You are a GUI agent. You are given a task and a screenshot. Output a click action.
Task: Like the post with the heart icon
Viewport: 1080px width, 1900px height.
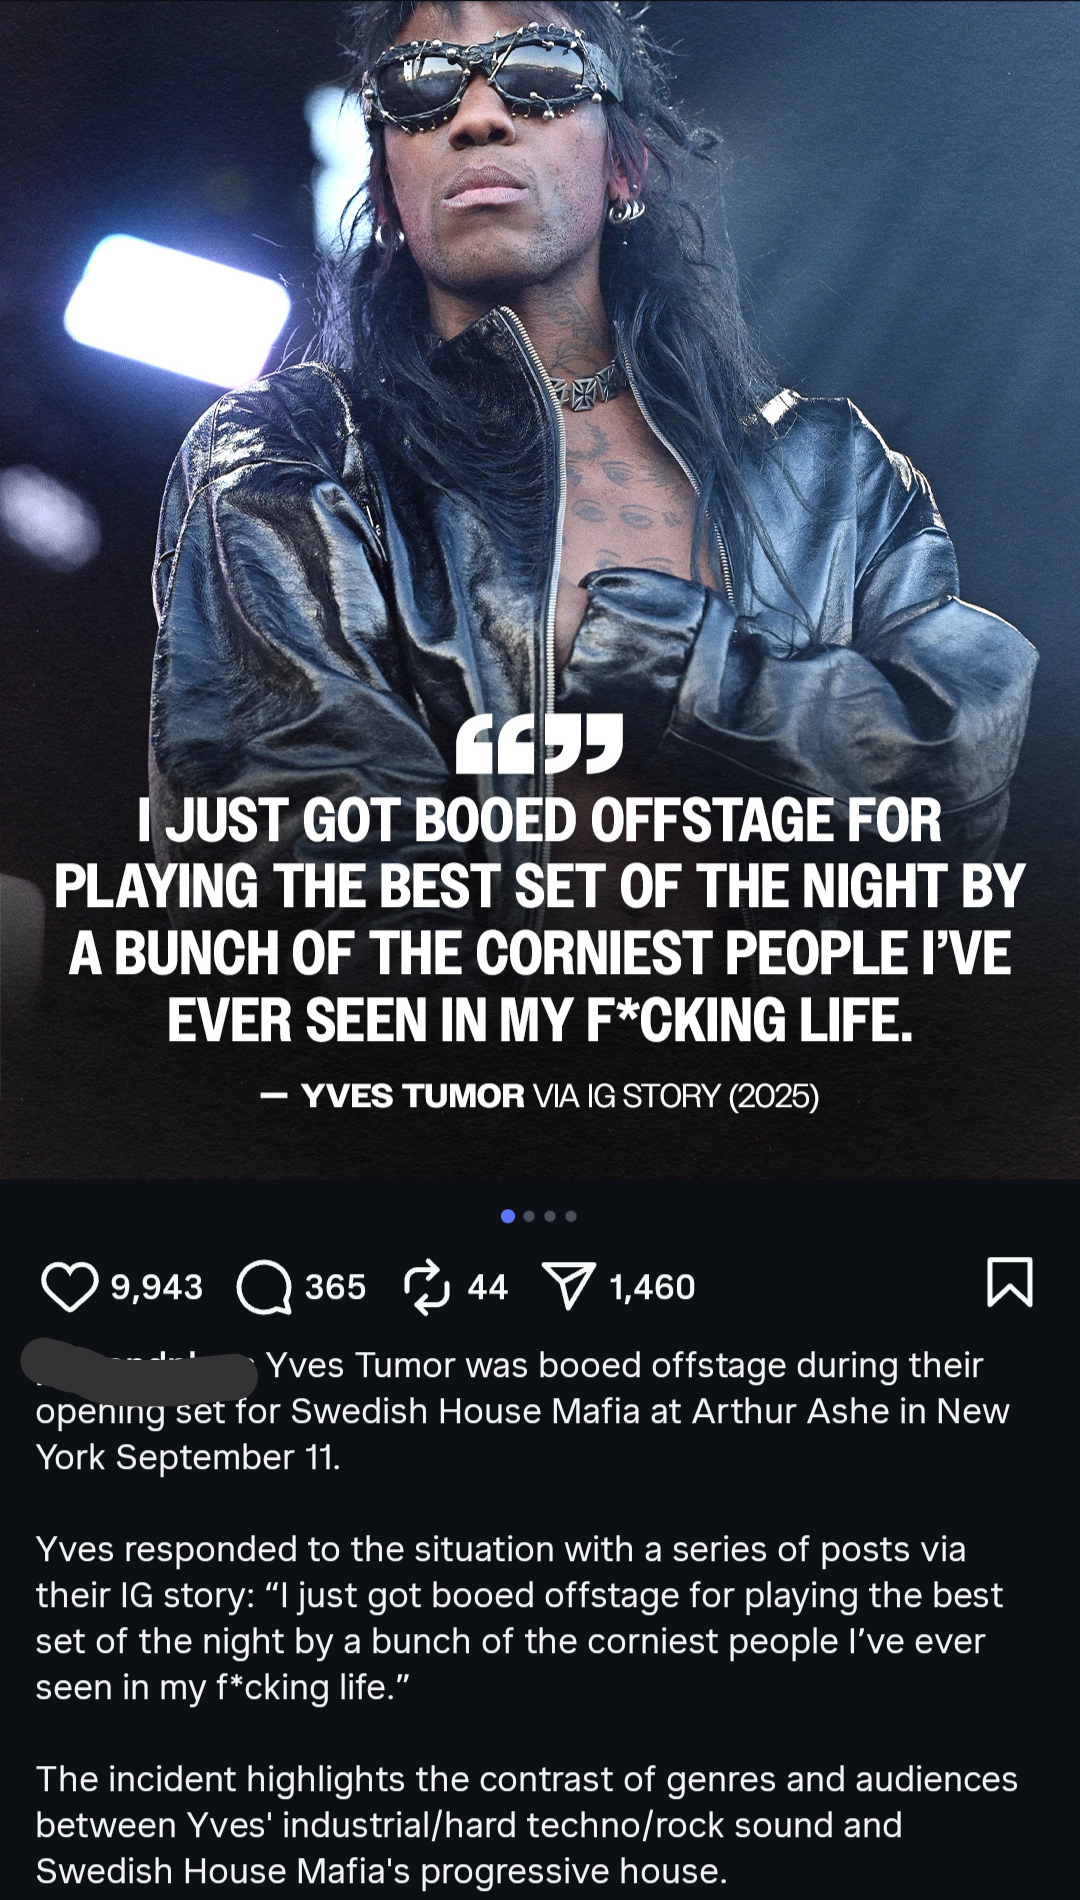[x=69, y=1286]
